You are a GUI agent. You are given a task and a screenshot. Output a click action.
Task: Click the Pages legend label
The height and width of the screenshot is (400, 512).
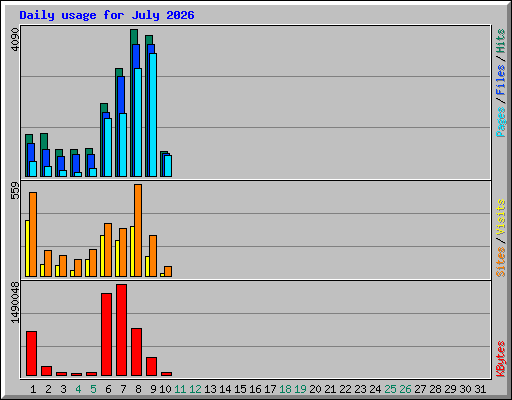coord(500,122)
